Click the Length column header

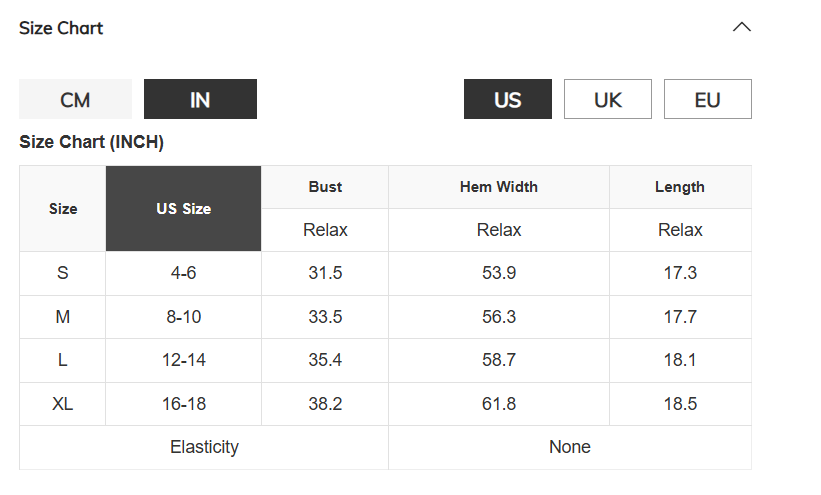680,187
